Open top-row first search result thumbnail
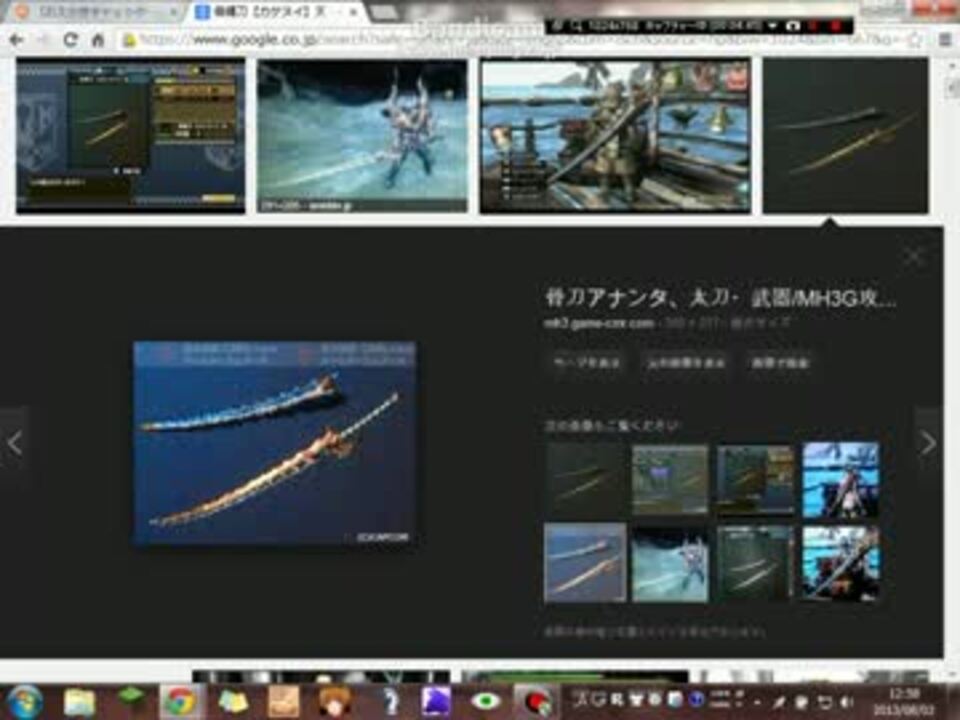Screen dimensions: 960x720 130,136
